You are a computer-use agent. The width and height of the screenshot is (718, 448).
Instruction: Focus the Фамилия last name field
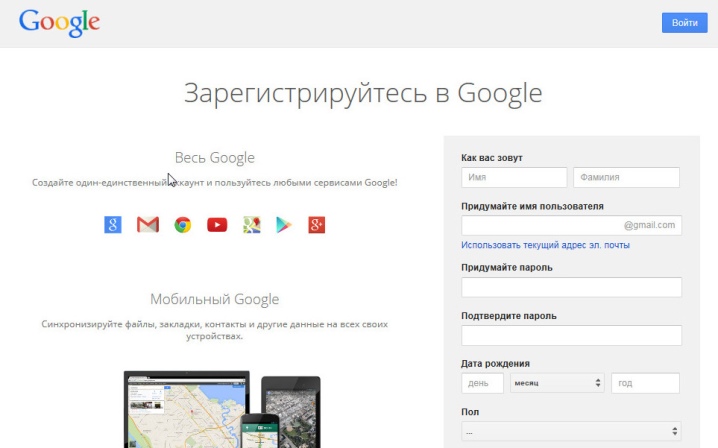[626, 177]
